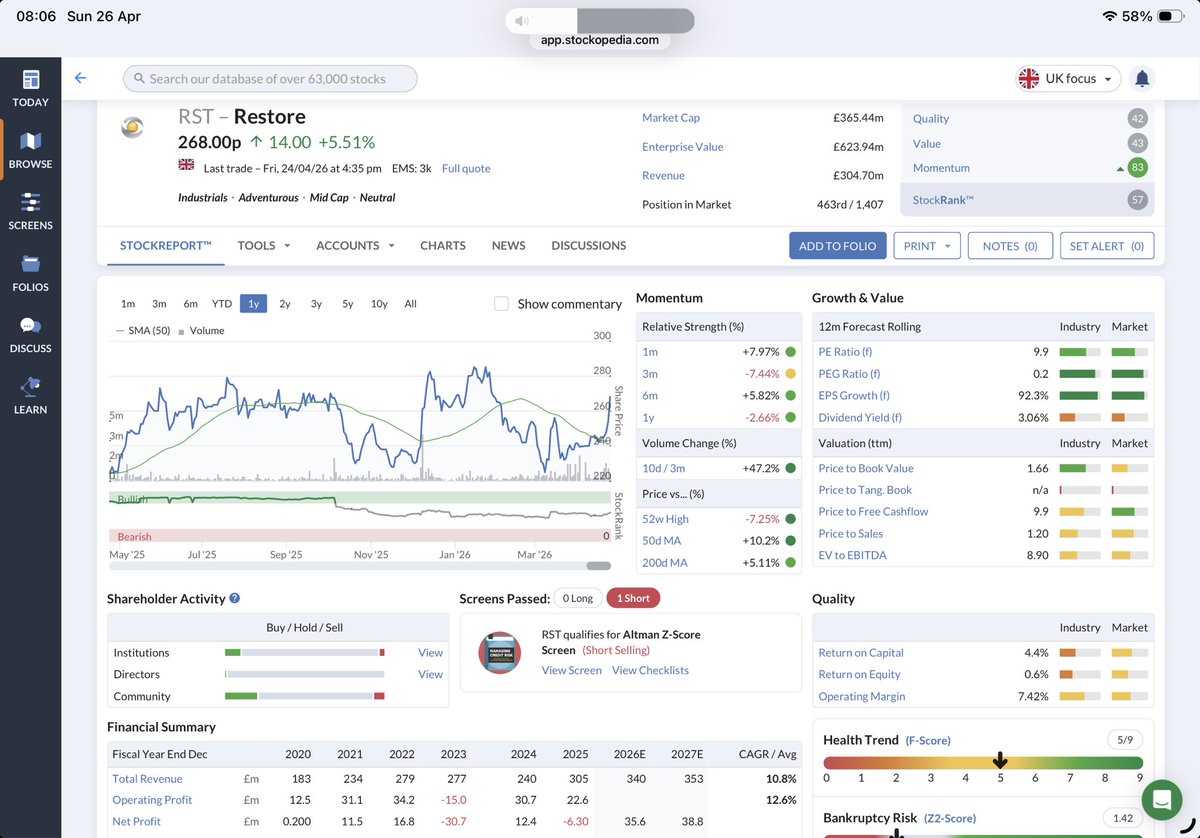Toggle the 0 Long screens pill
The height and width of the screenshot is (838, 1200).
click(x=578, y=598)
